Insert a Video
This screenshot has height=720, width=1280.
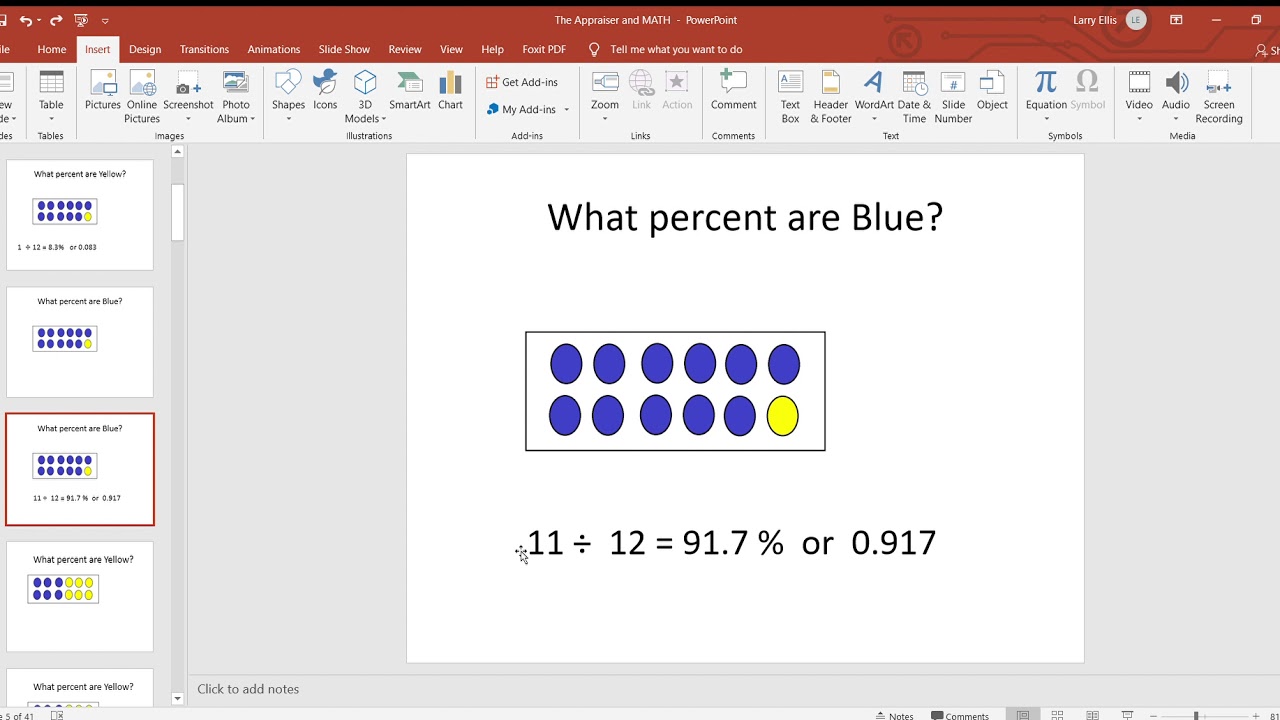1139,96
